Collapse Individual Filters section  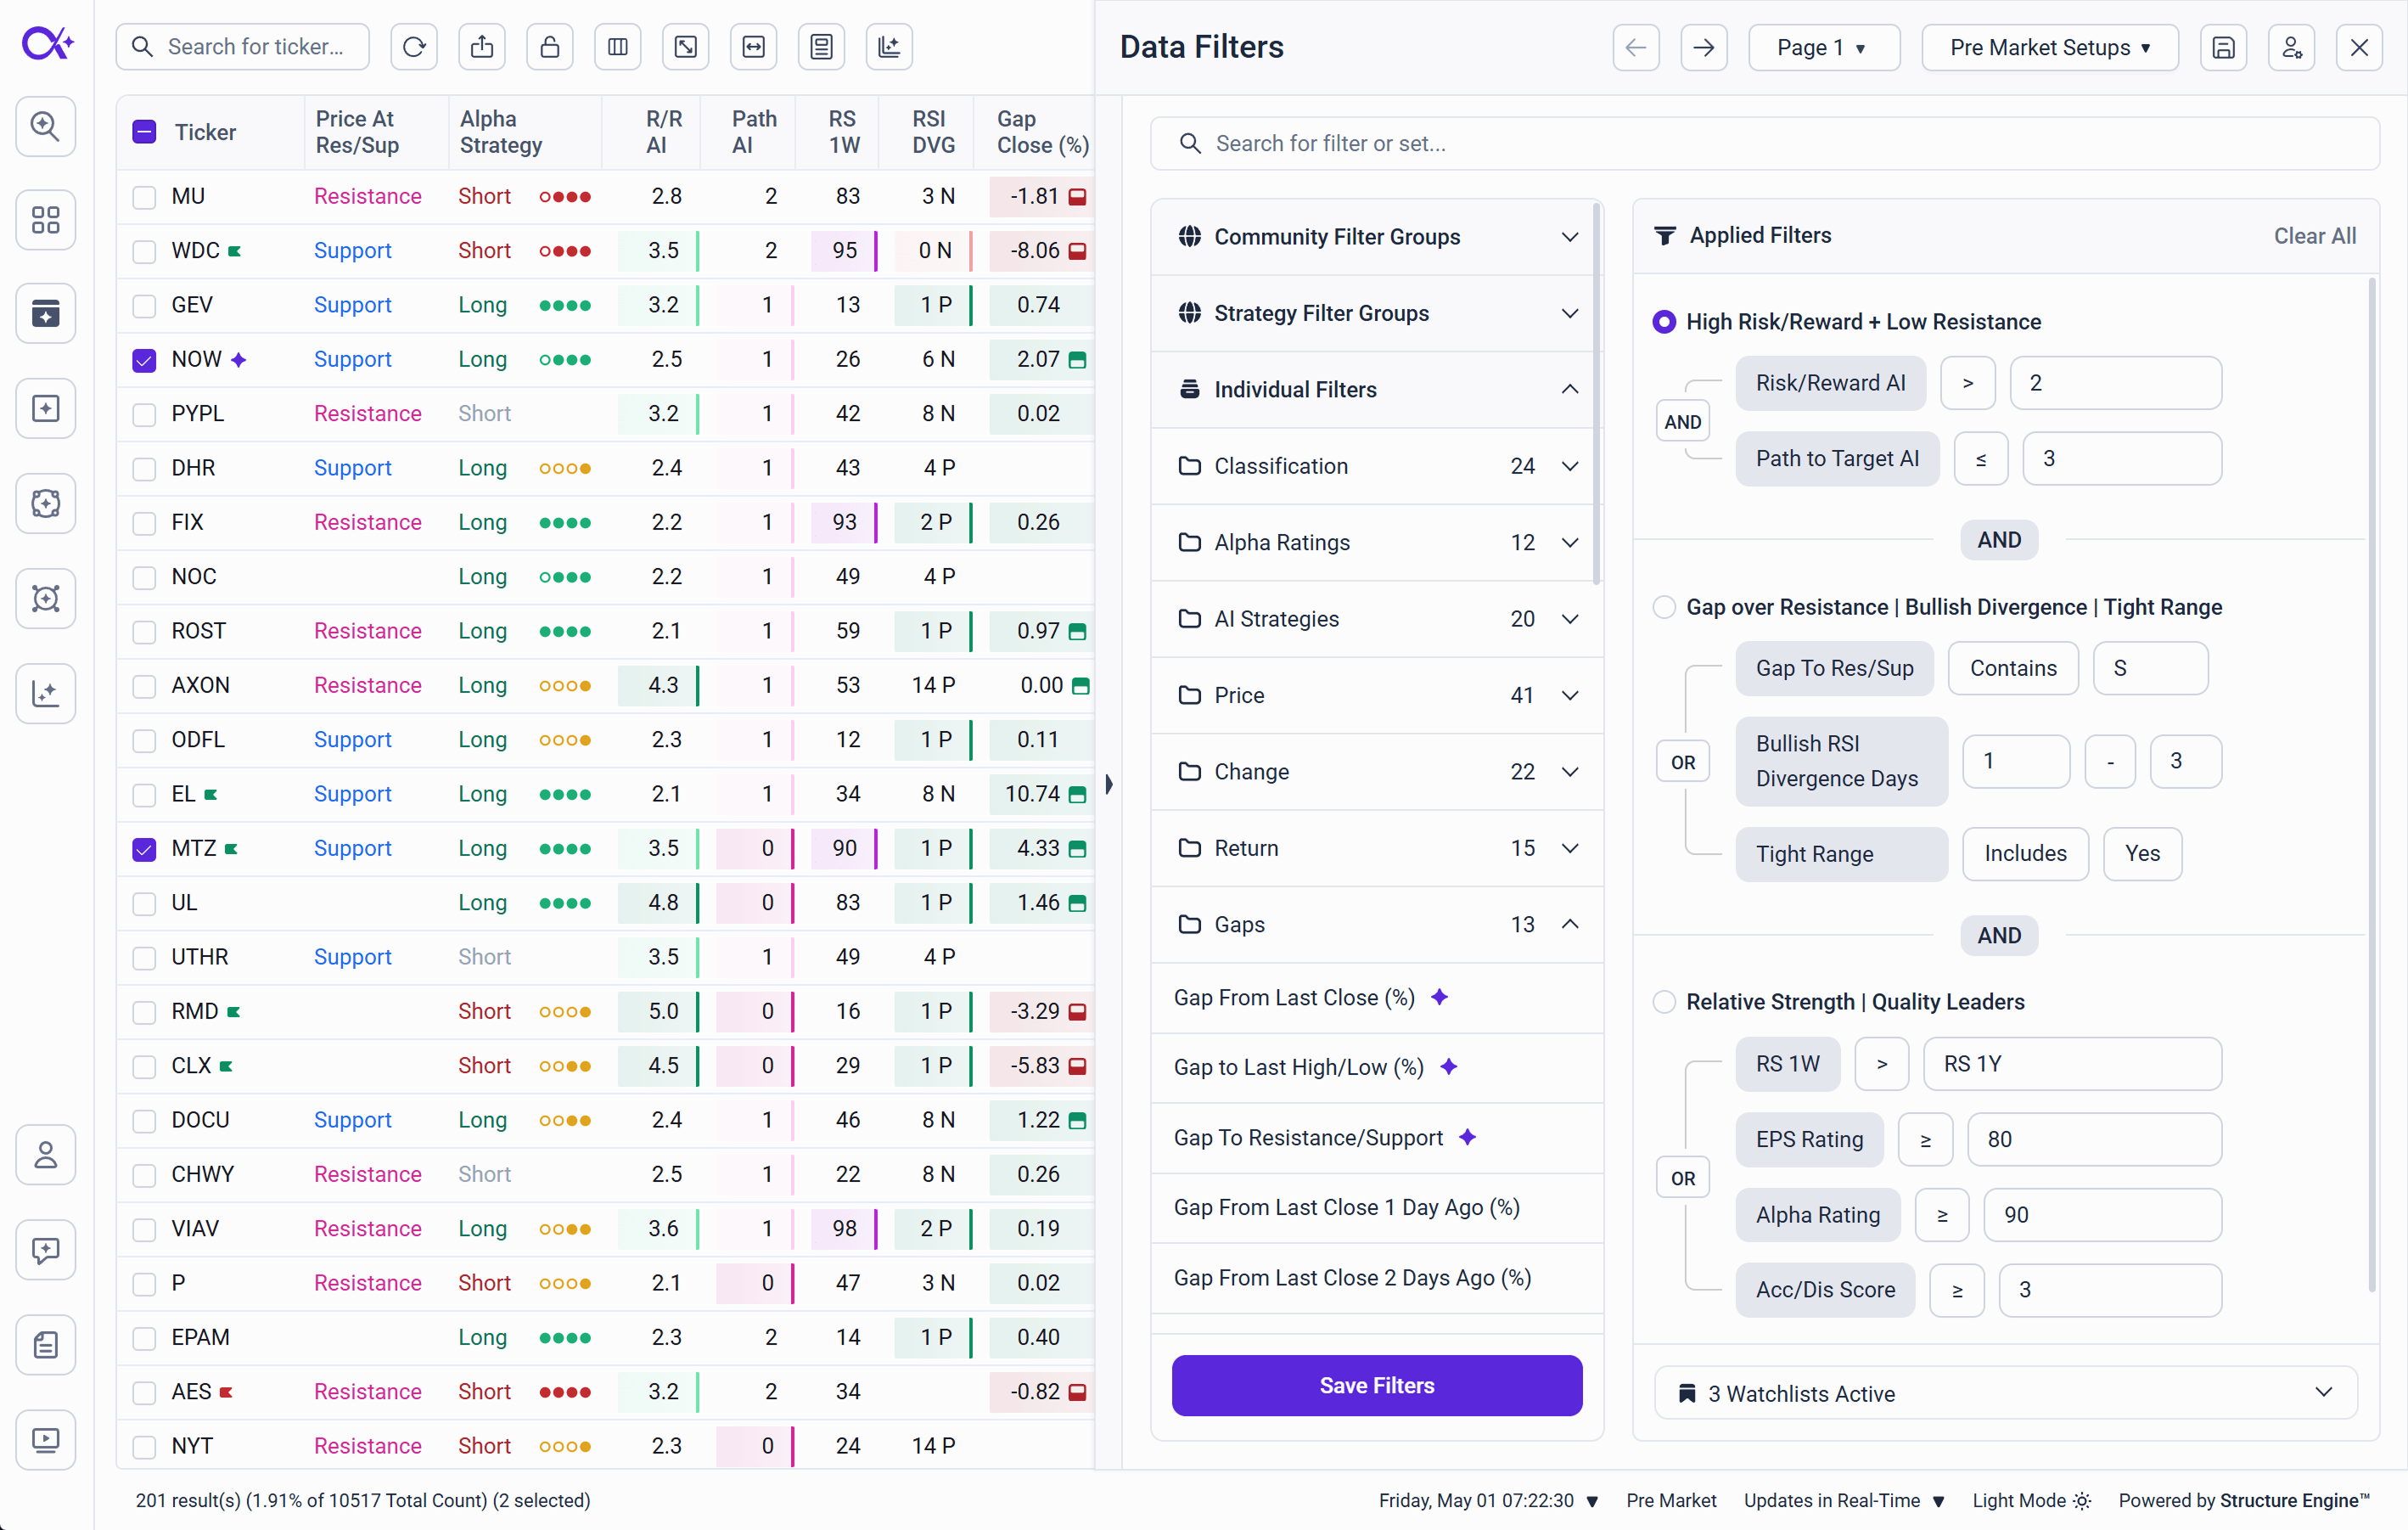(1376, 389)
